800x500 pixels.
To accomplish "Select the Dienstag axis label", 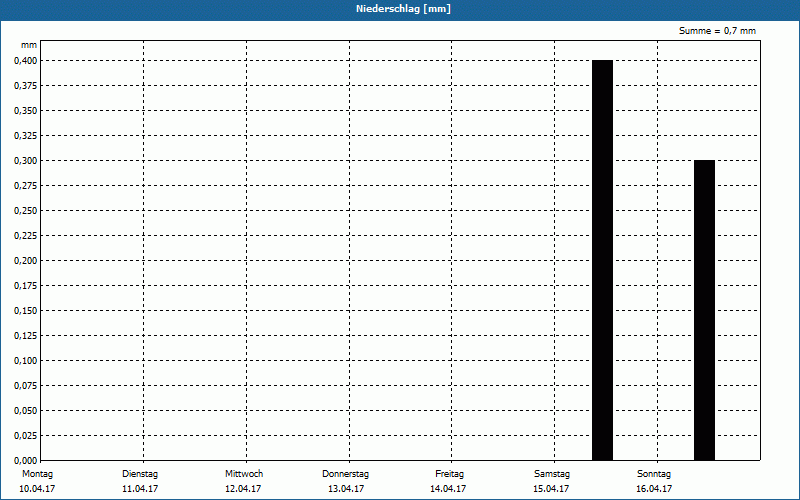I will coord(140,474).
